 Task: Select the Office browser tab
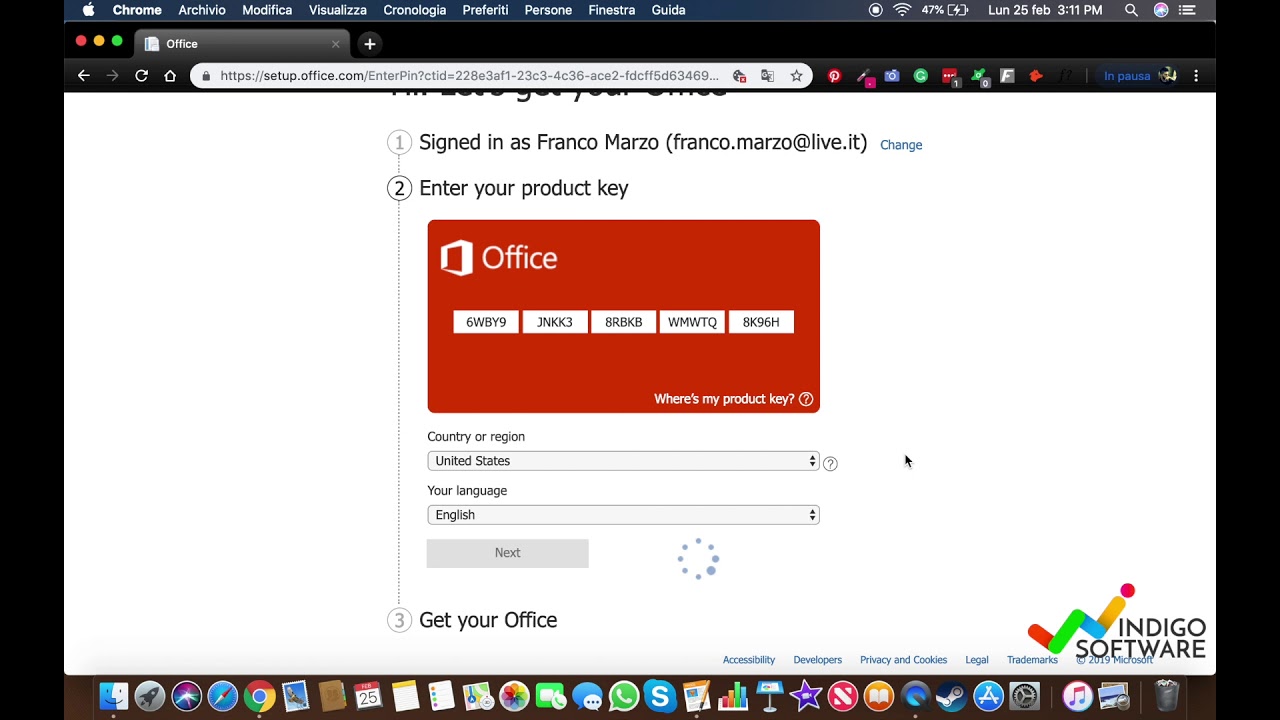[241, 44]
